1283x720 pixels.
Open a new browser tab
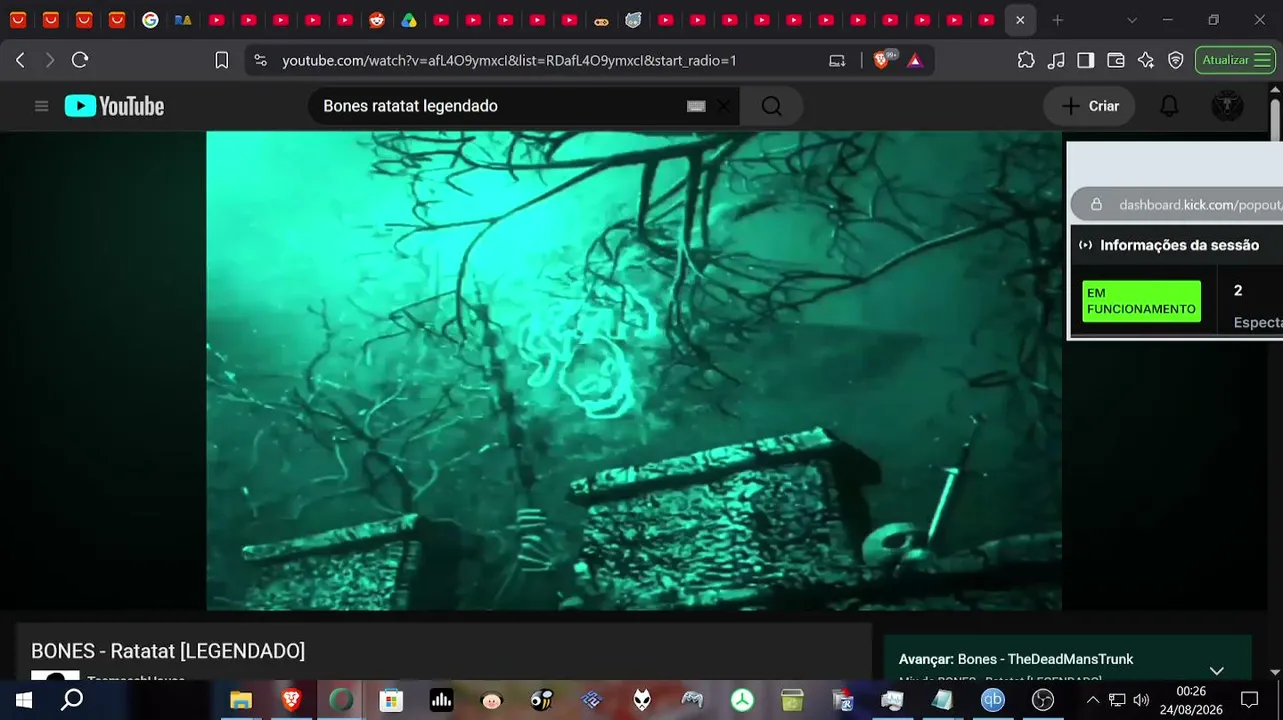point(1058,20)
